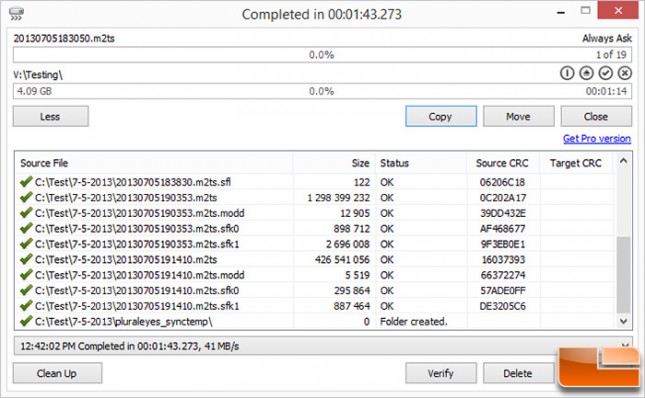
Task: Click the green check beside 20130705190353.m2ts
Action: (26, 197)
